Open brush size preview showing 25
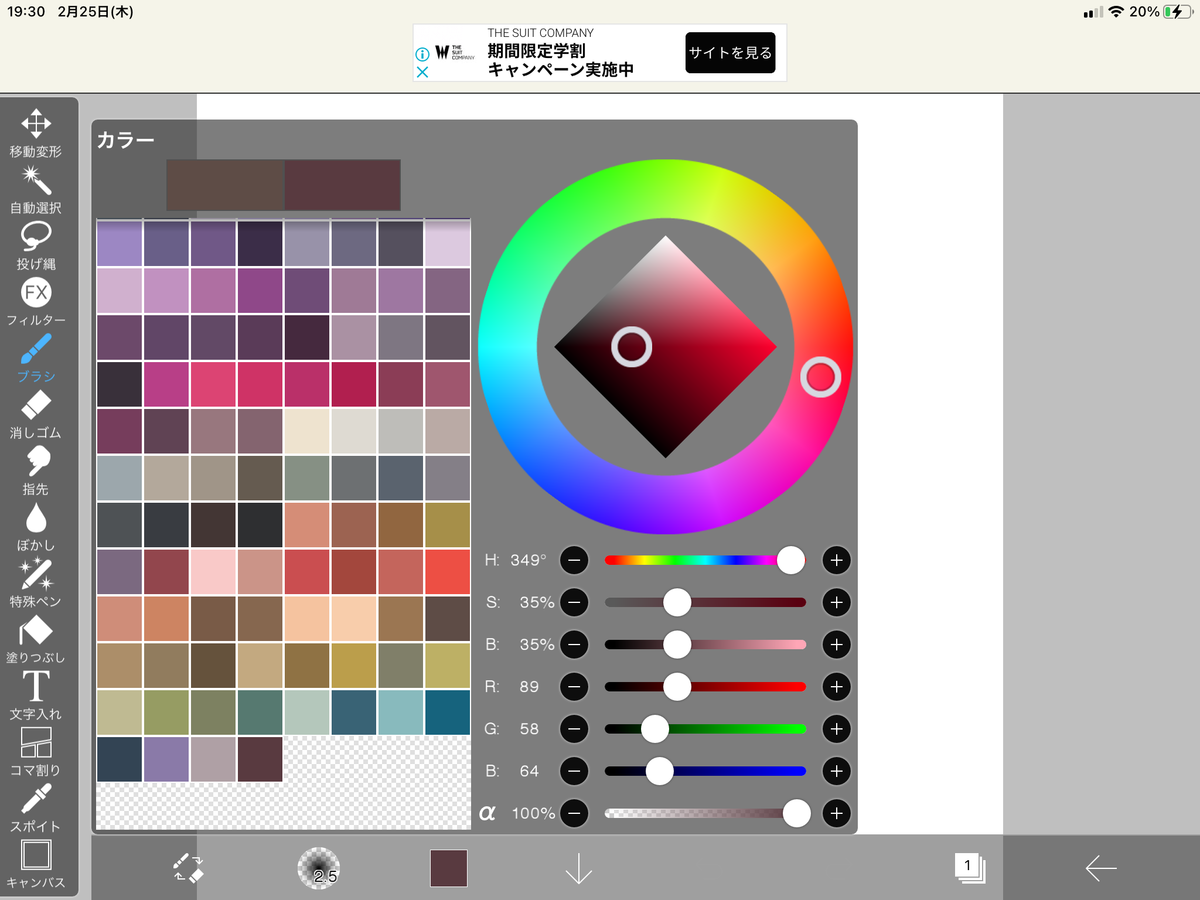This screenshot has width=1200, height=900. (x=319, y=868)
